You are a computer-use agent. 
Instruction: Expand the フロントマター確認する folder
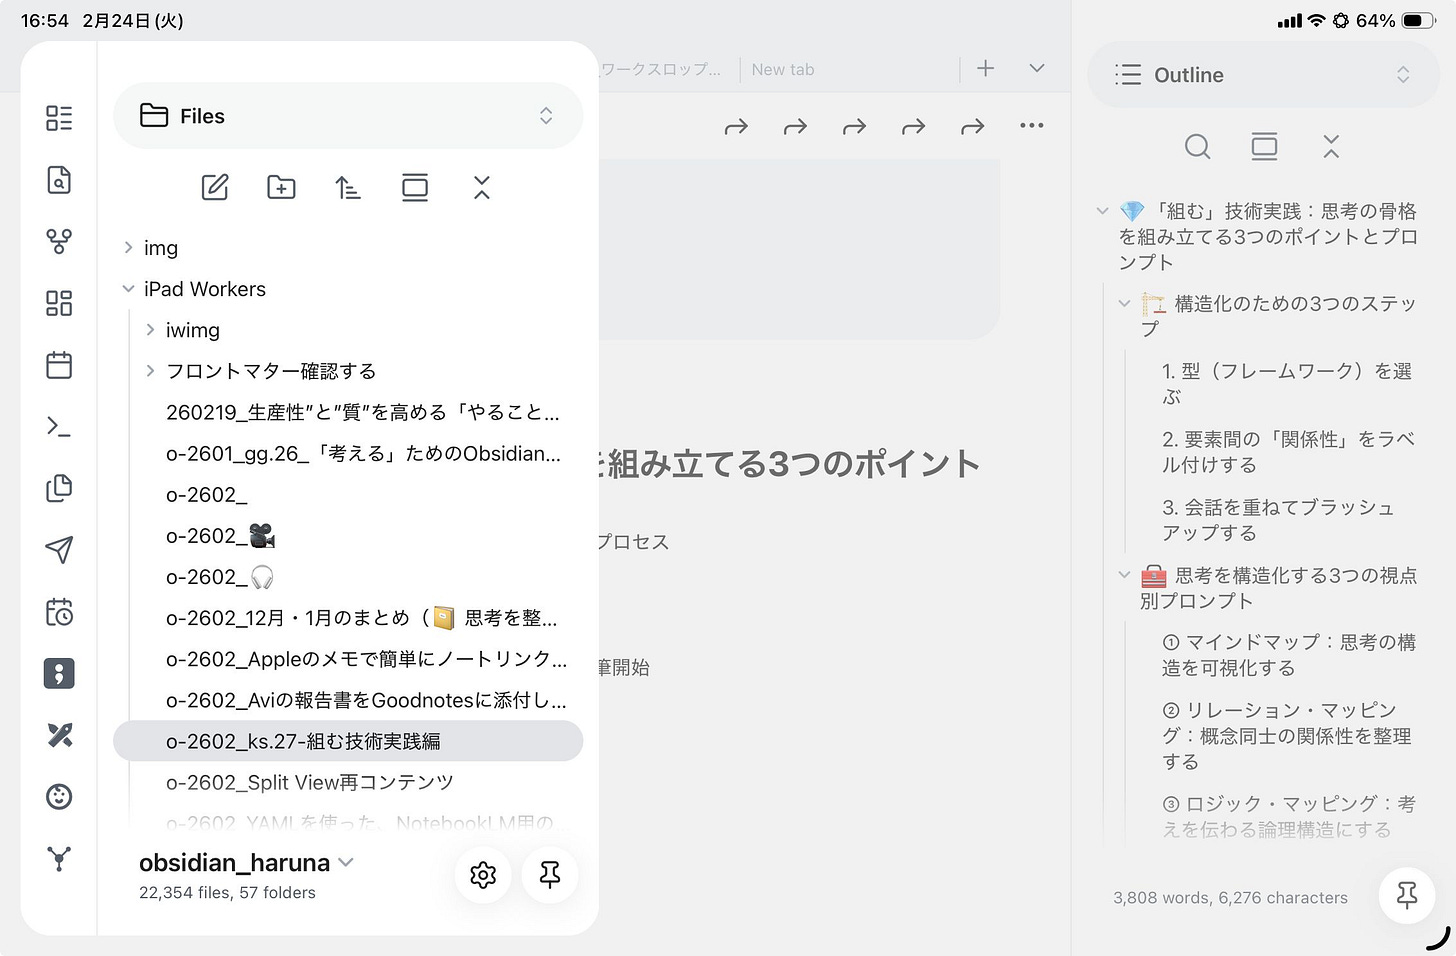tap(150, 371)
